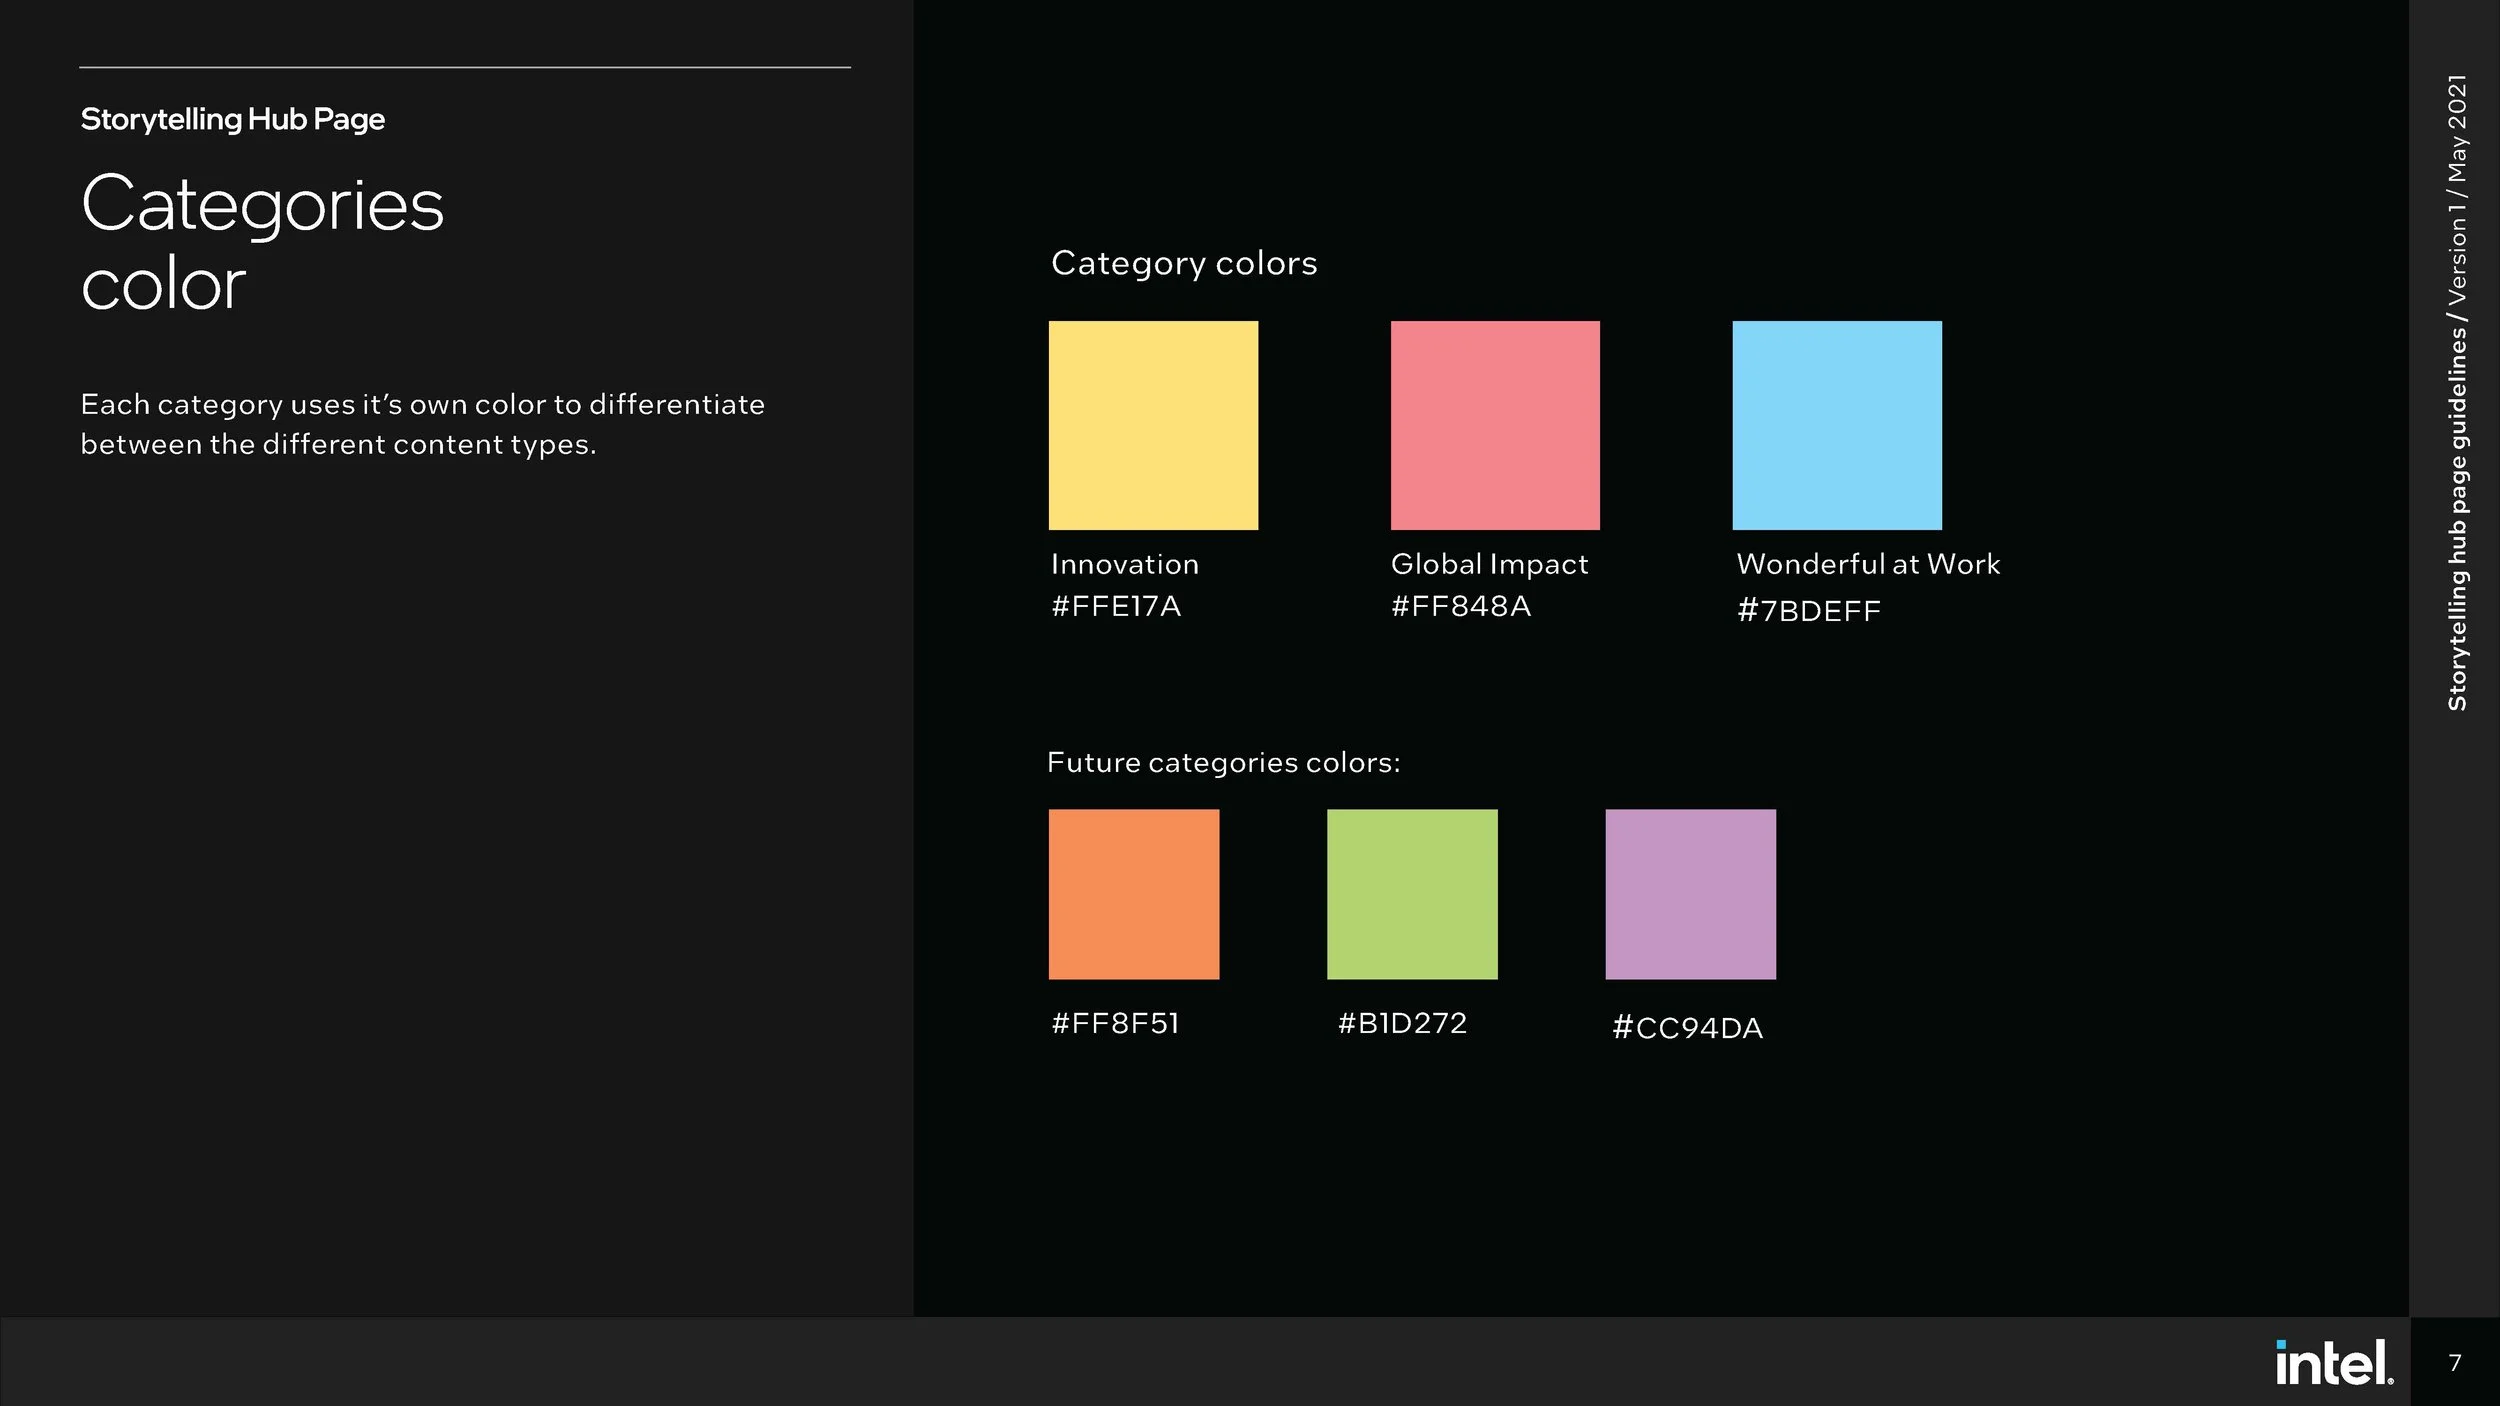
Task: Click the orange future category swatch
Action: pos(1134,894)
